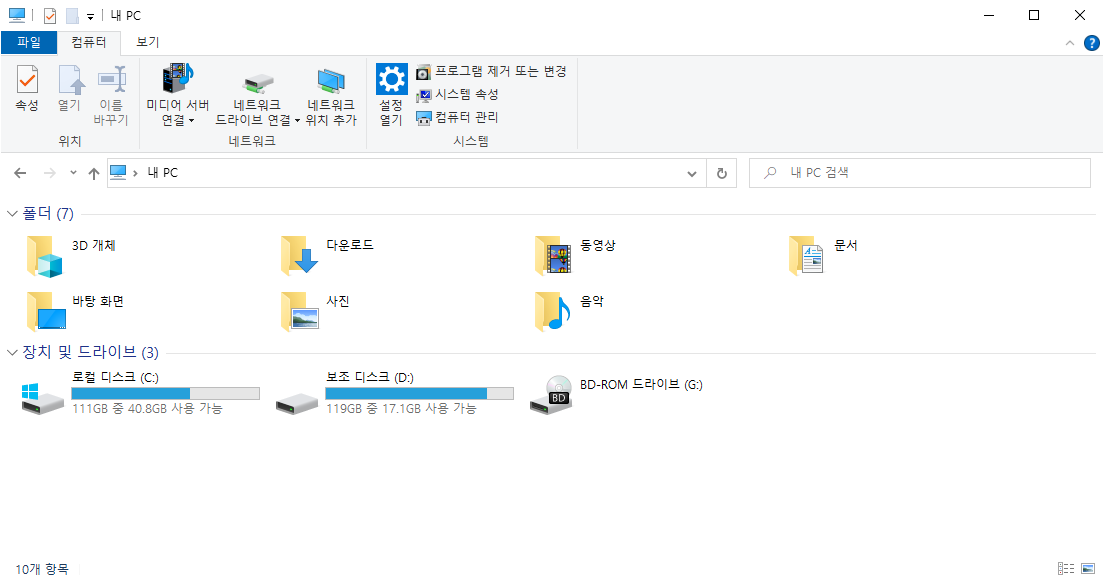Open the blue Help question mark icon

point(1091,43)
